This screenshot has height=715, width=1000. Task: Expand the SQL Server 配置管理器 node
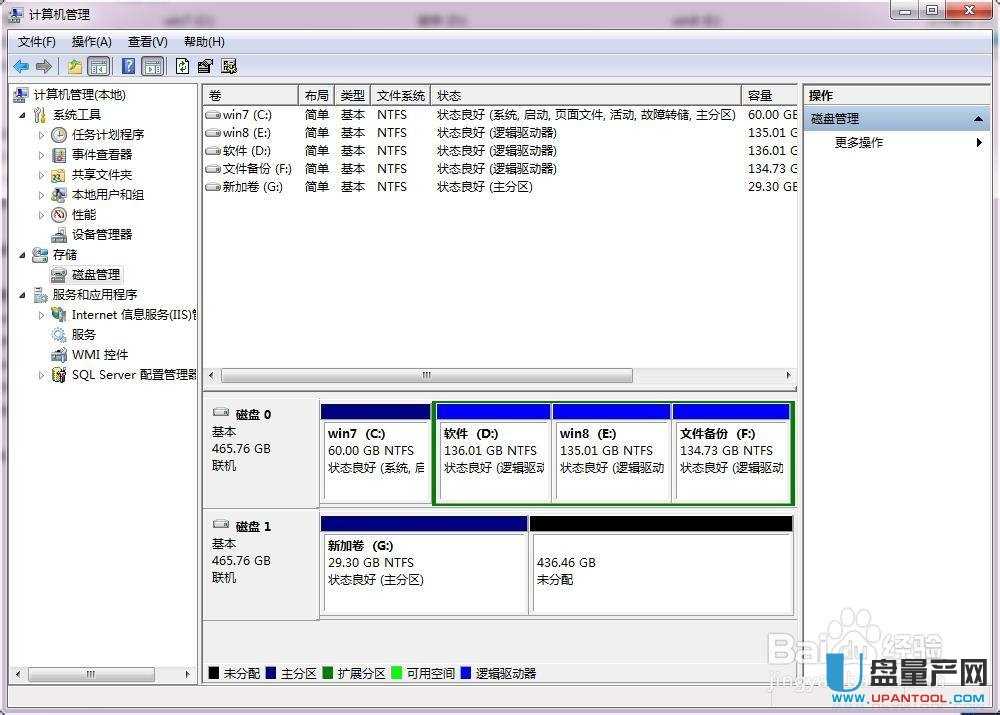click(x=42, y=375)
